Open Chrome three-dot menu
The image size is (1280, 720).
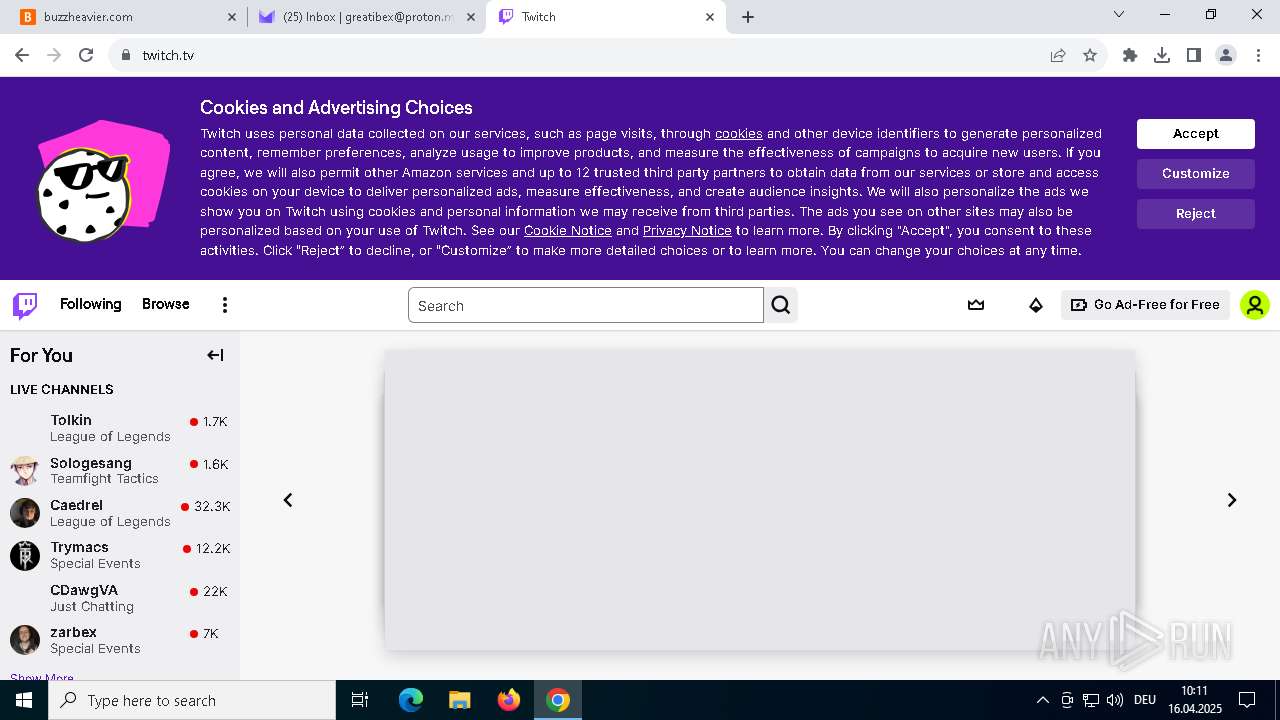(1258, 55)
